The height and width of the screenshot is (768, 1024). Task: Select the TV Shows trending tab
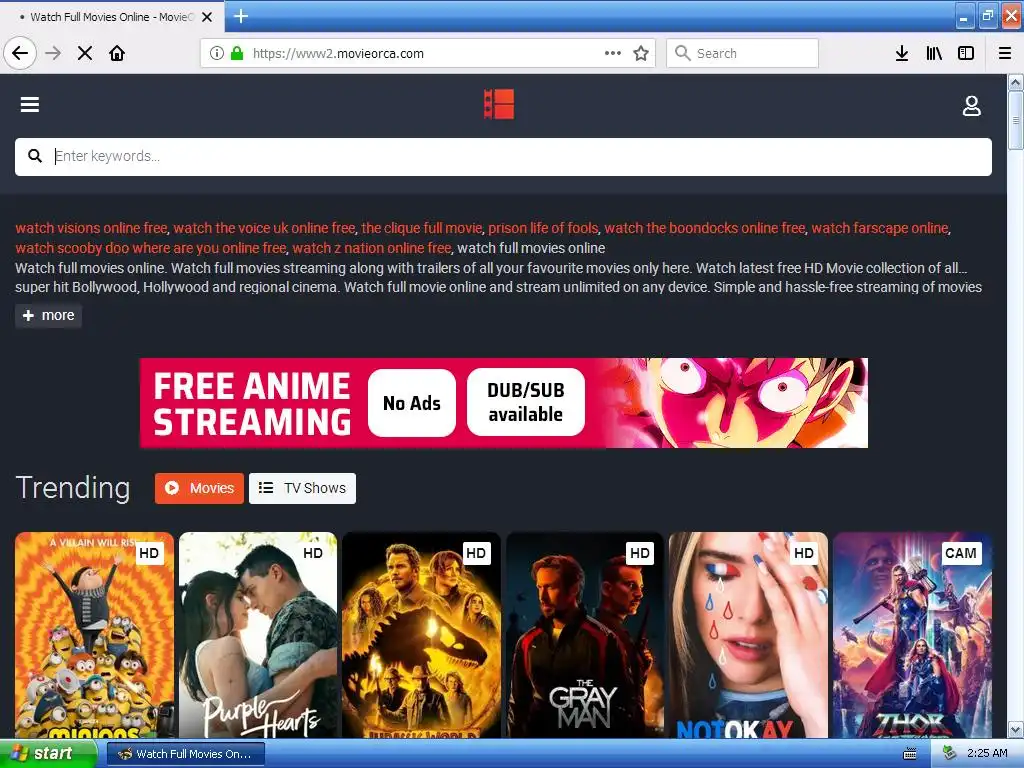tap(302, 488)
